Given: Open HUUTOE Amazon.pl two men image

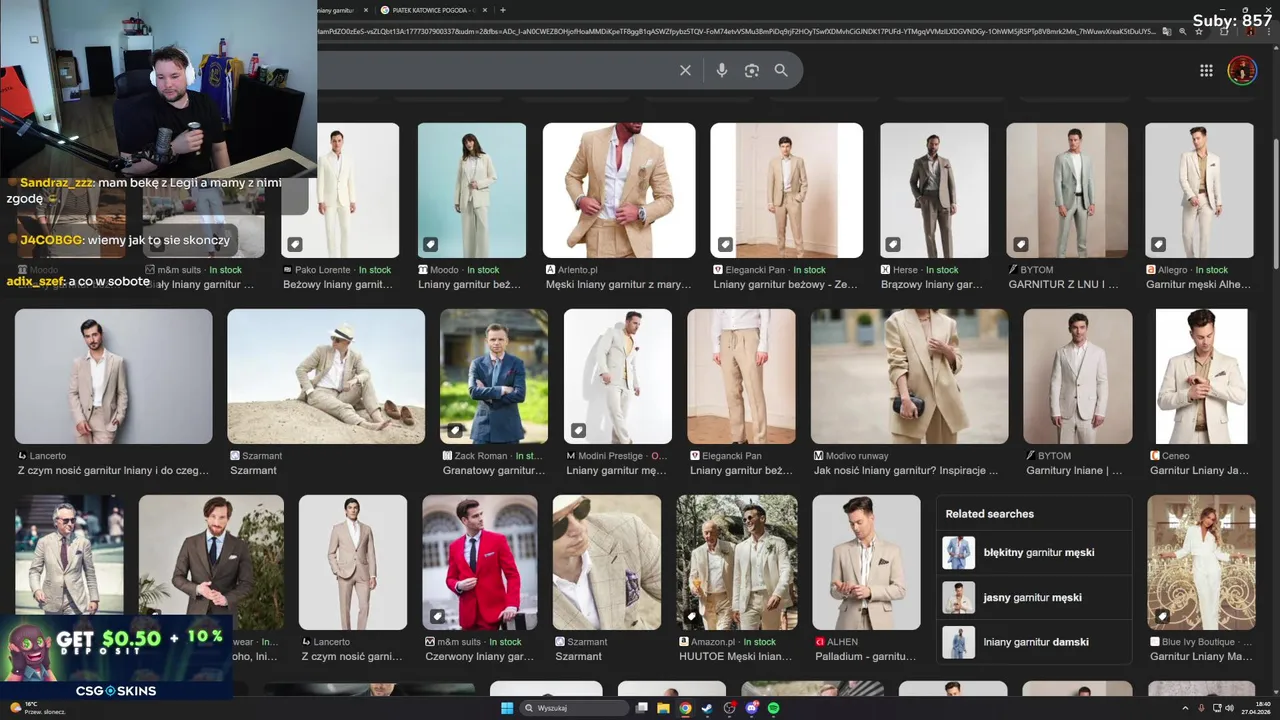Looking at the screenshot, I should coord(737,562).
